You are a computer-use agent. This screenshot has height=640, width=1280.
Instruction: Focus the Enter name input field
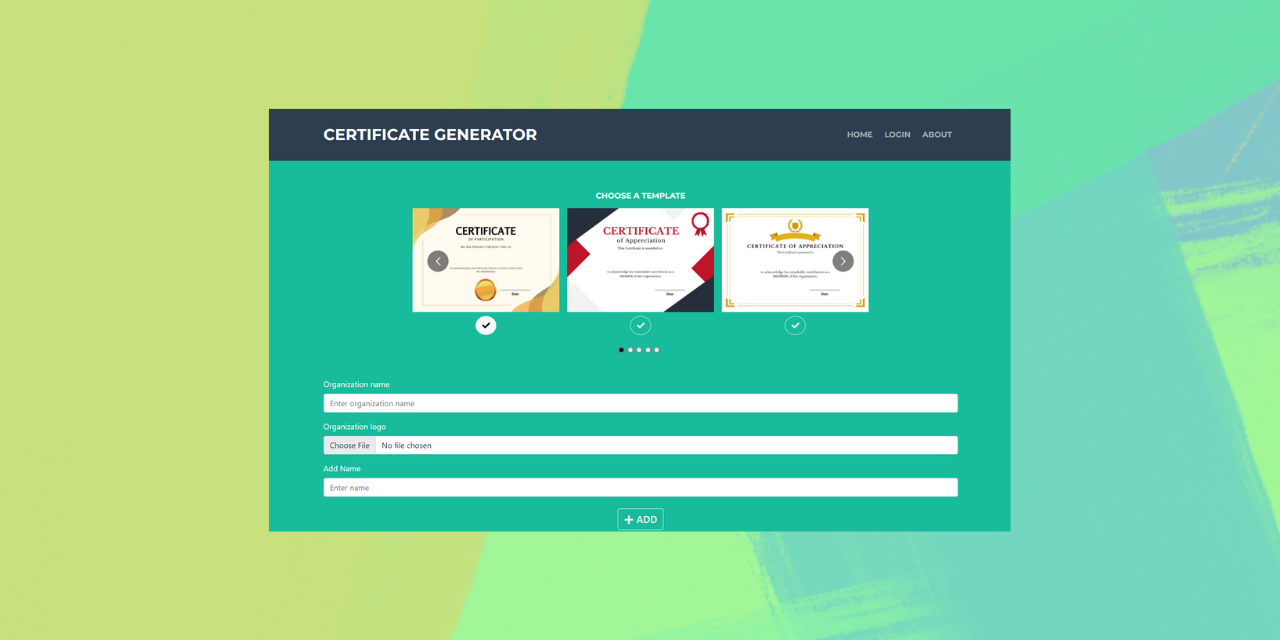[x=640, y=487]
